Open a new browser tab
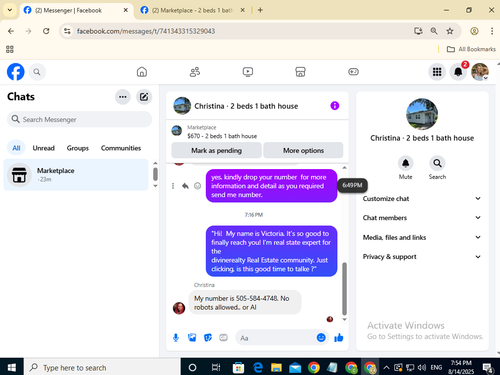Screen dimensions: 500x375 tap(260, 10)
